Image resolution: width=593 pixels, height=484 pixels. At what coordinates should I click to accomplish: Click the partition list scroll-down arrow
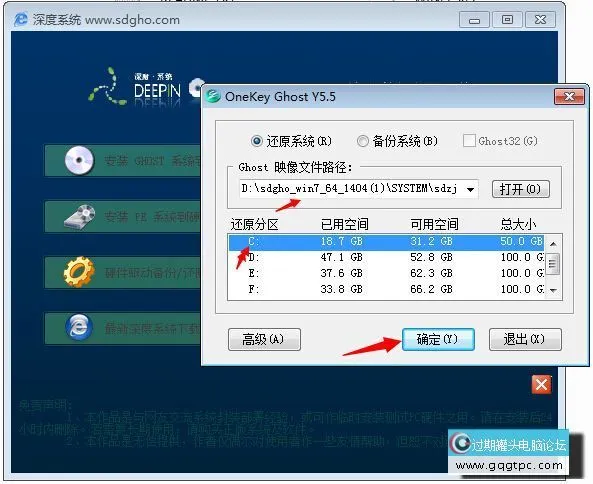click(553, 290)
